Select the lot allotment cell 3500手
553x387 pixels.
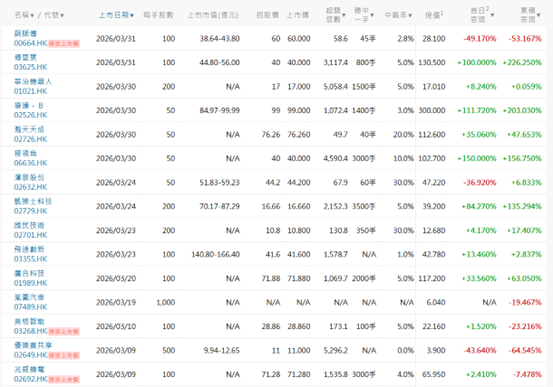pos(364,207)
